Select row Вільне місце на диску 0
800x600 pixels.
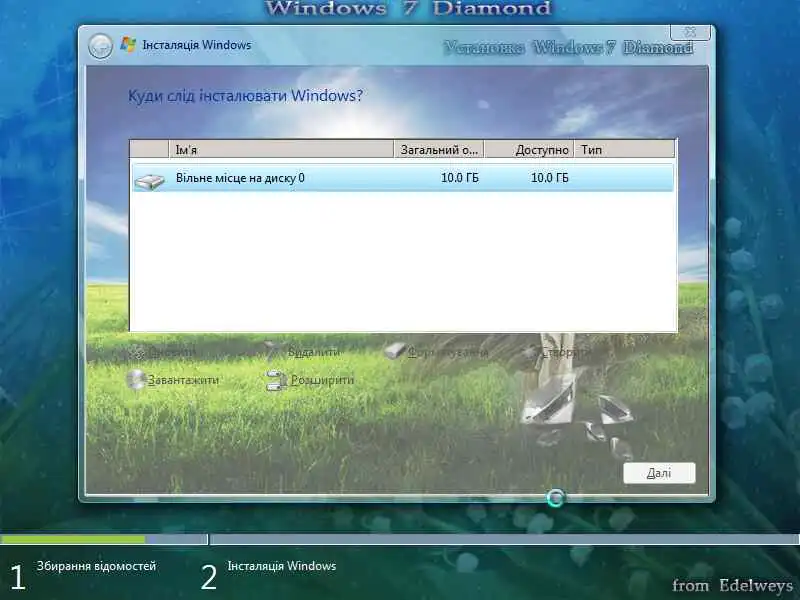403,178
